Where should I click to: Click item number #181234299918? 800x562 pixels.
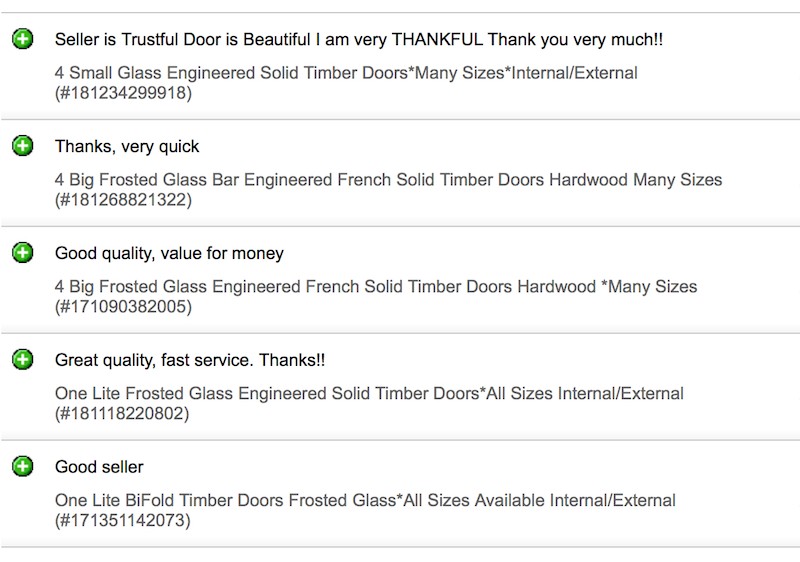(x=123, y=93)
